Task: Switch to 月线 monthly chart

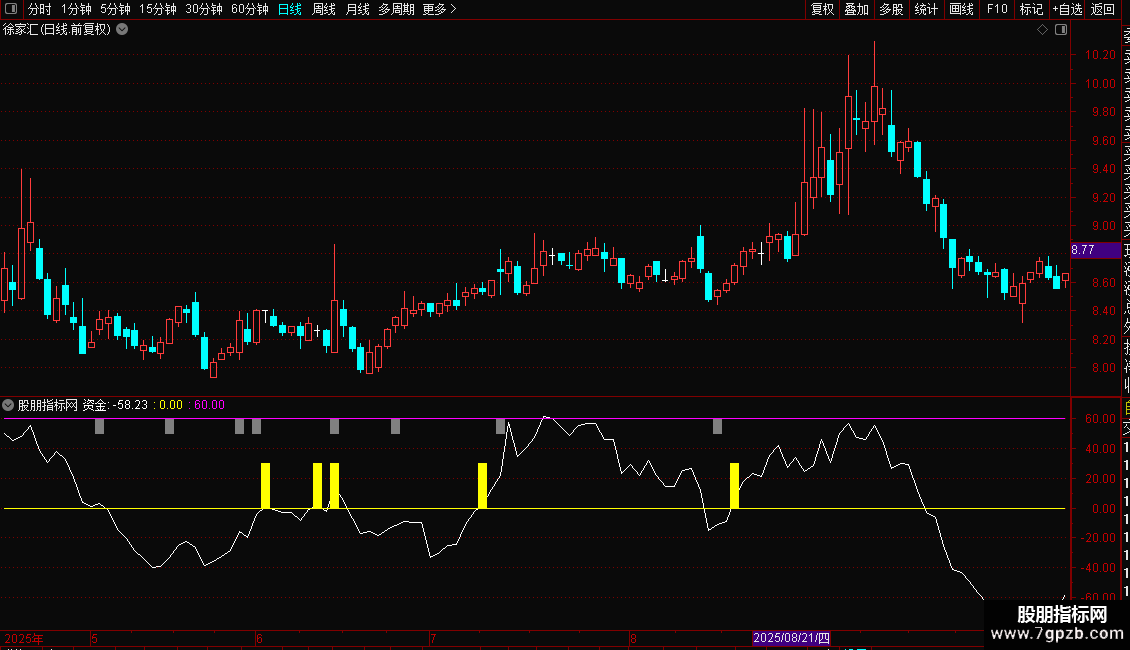Action: [x=357, y=9]
